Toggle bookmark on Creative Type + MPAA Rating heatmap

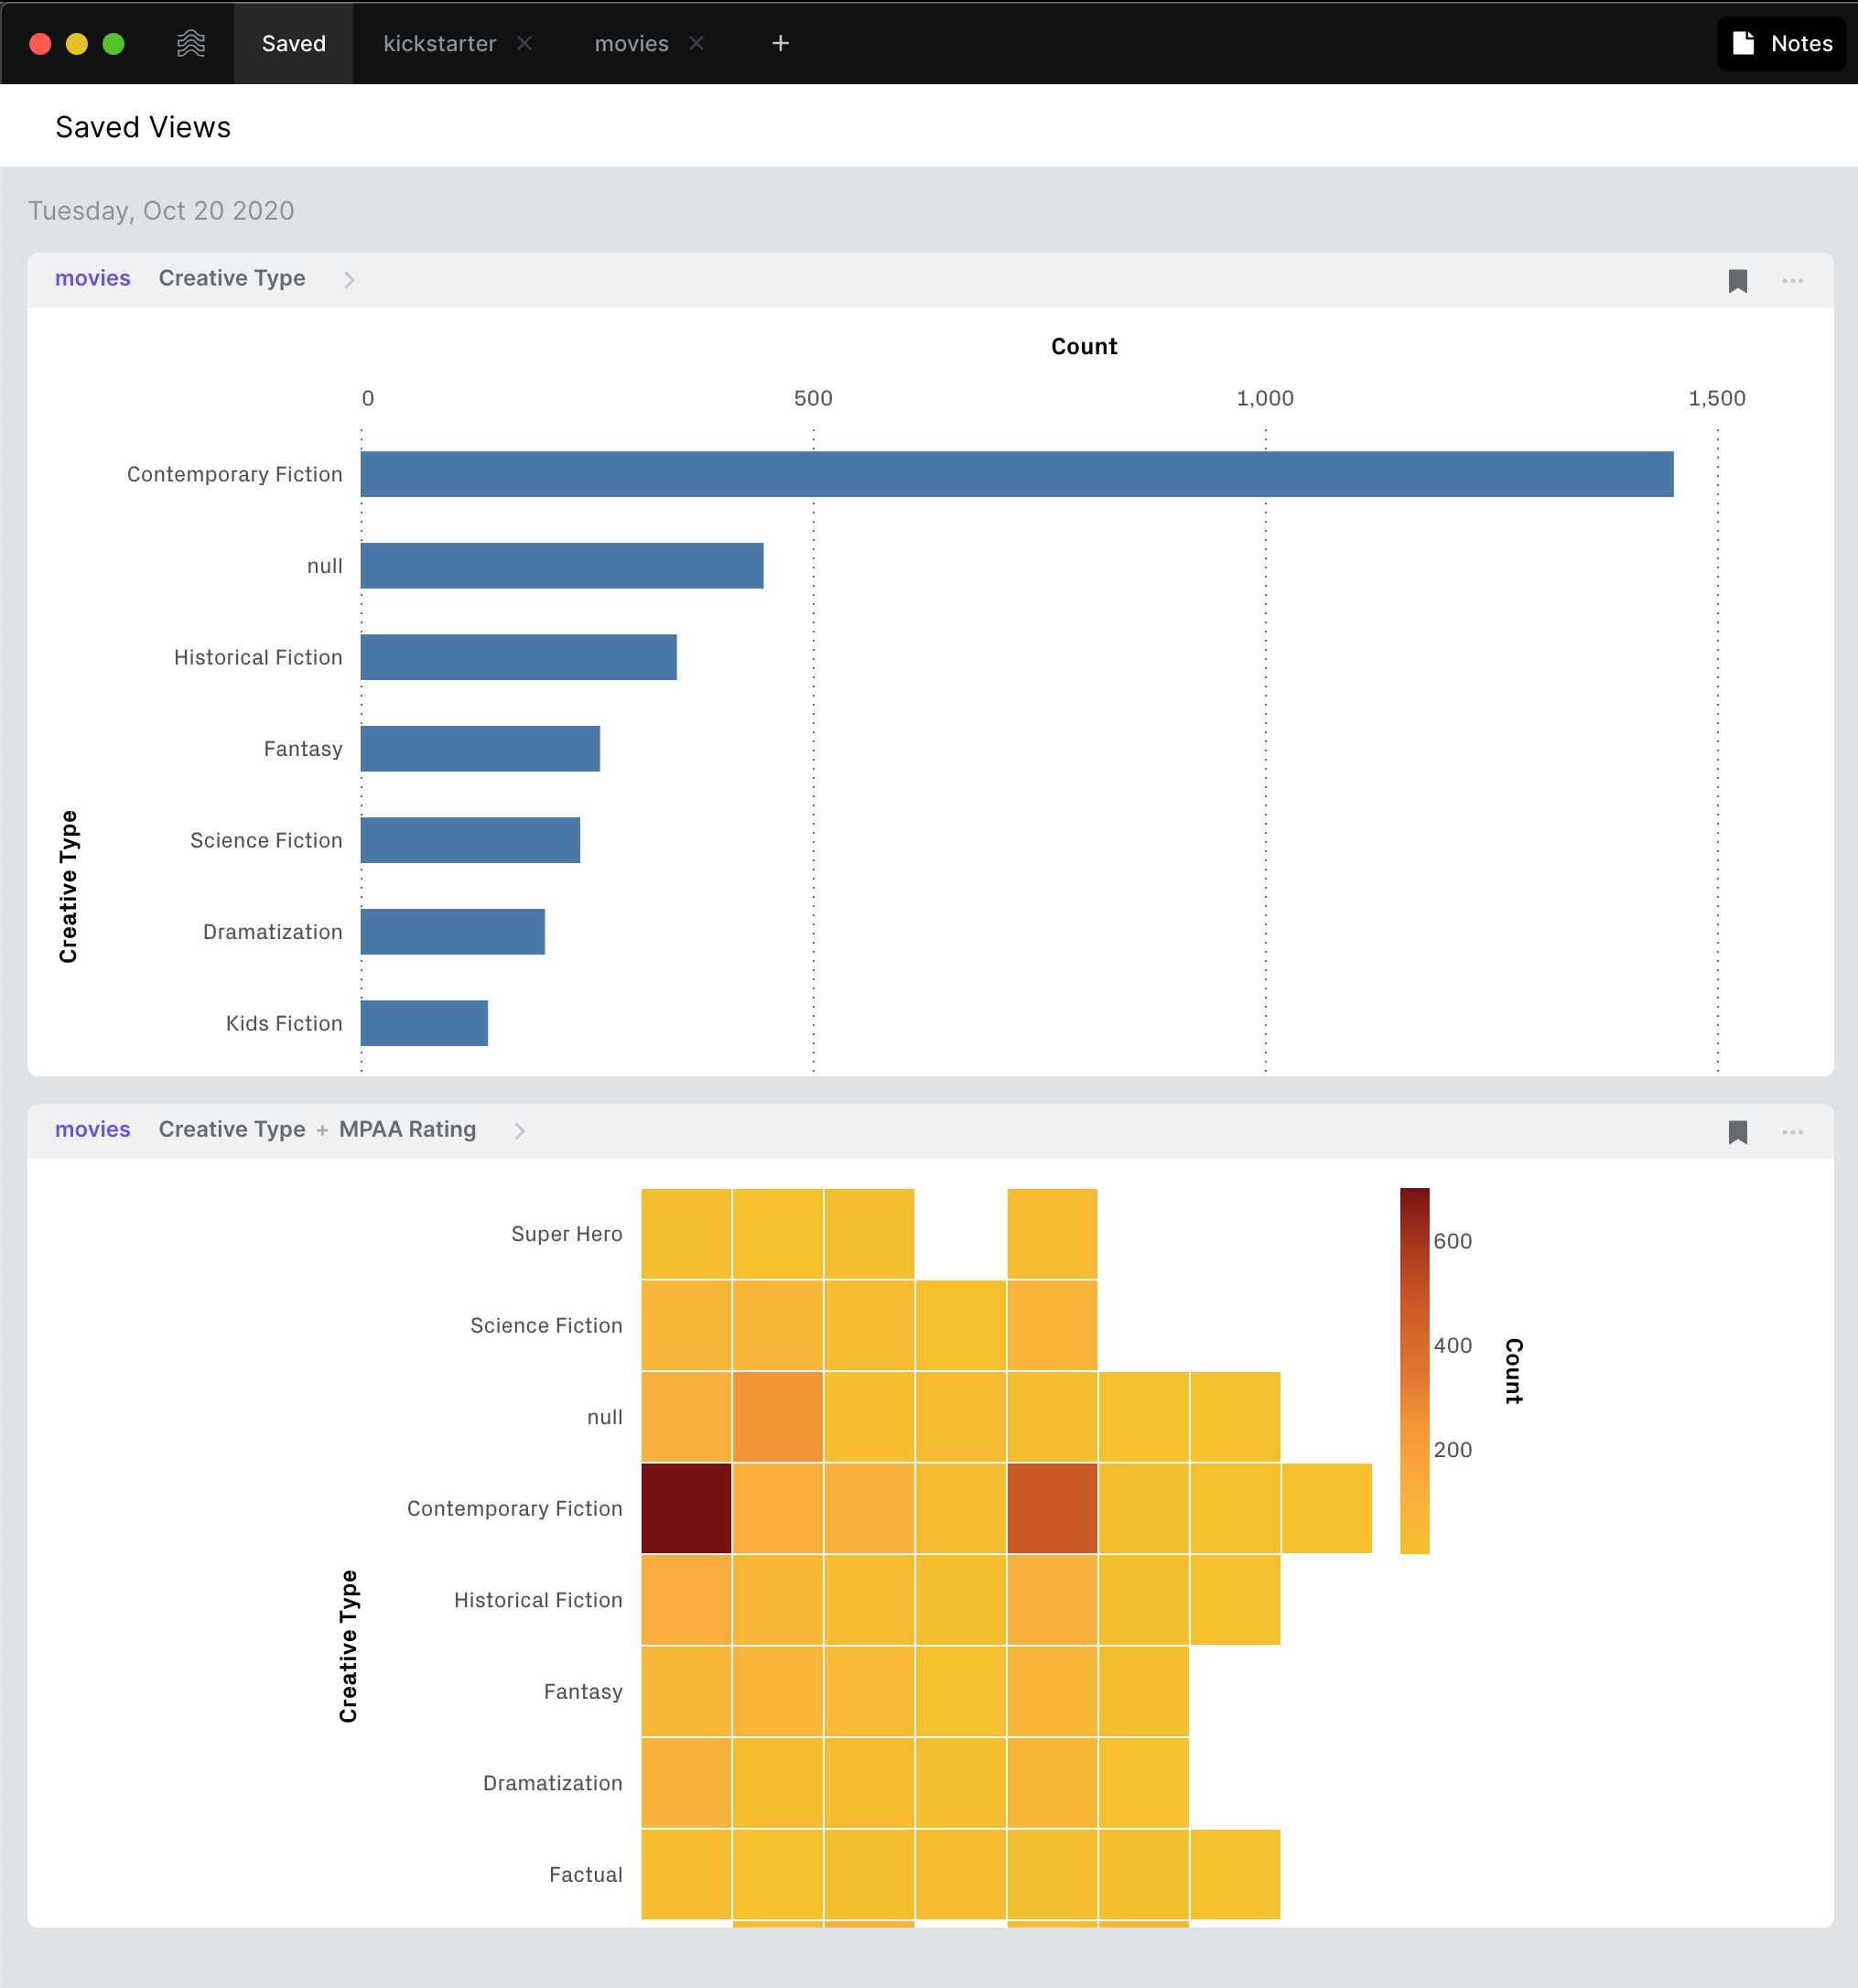tap(1737, 1132)
